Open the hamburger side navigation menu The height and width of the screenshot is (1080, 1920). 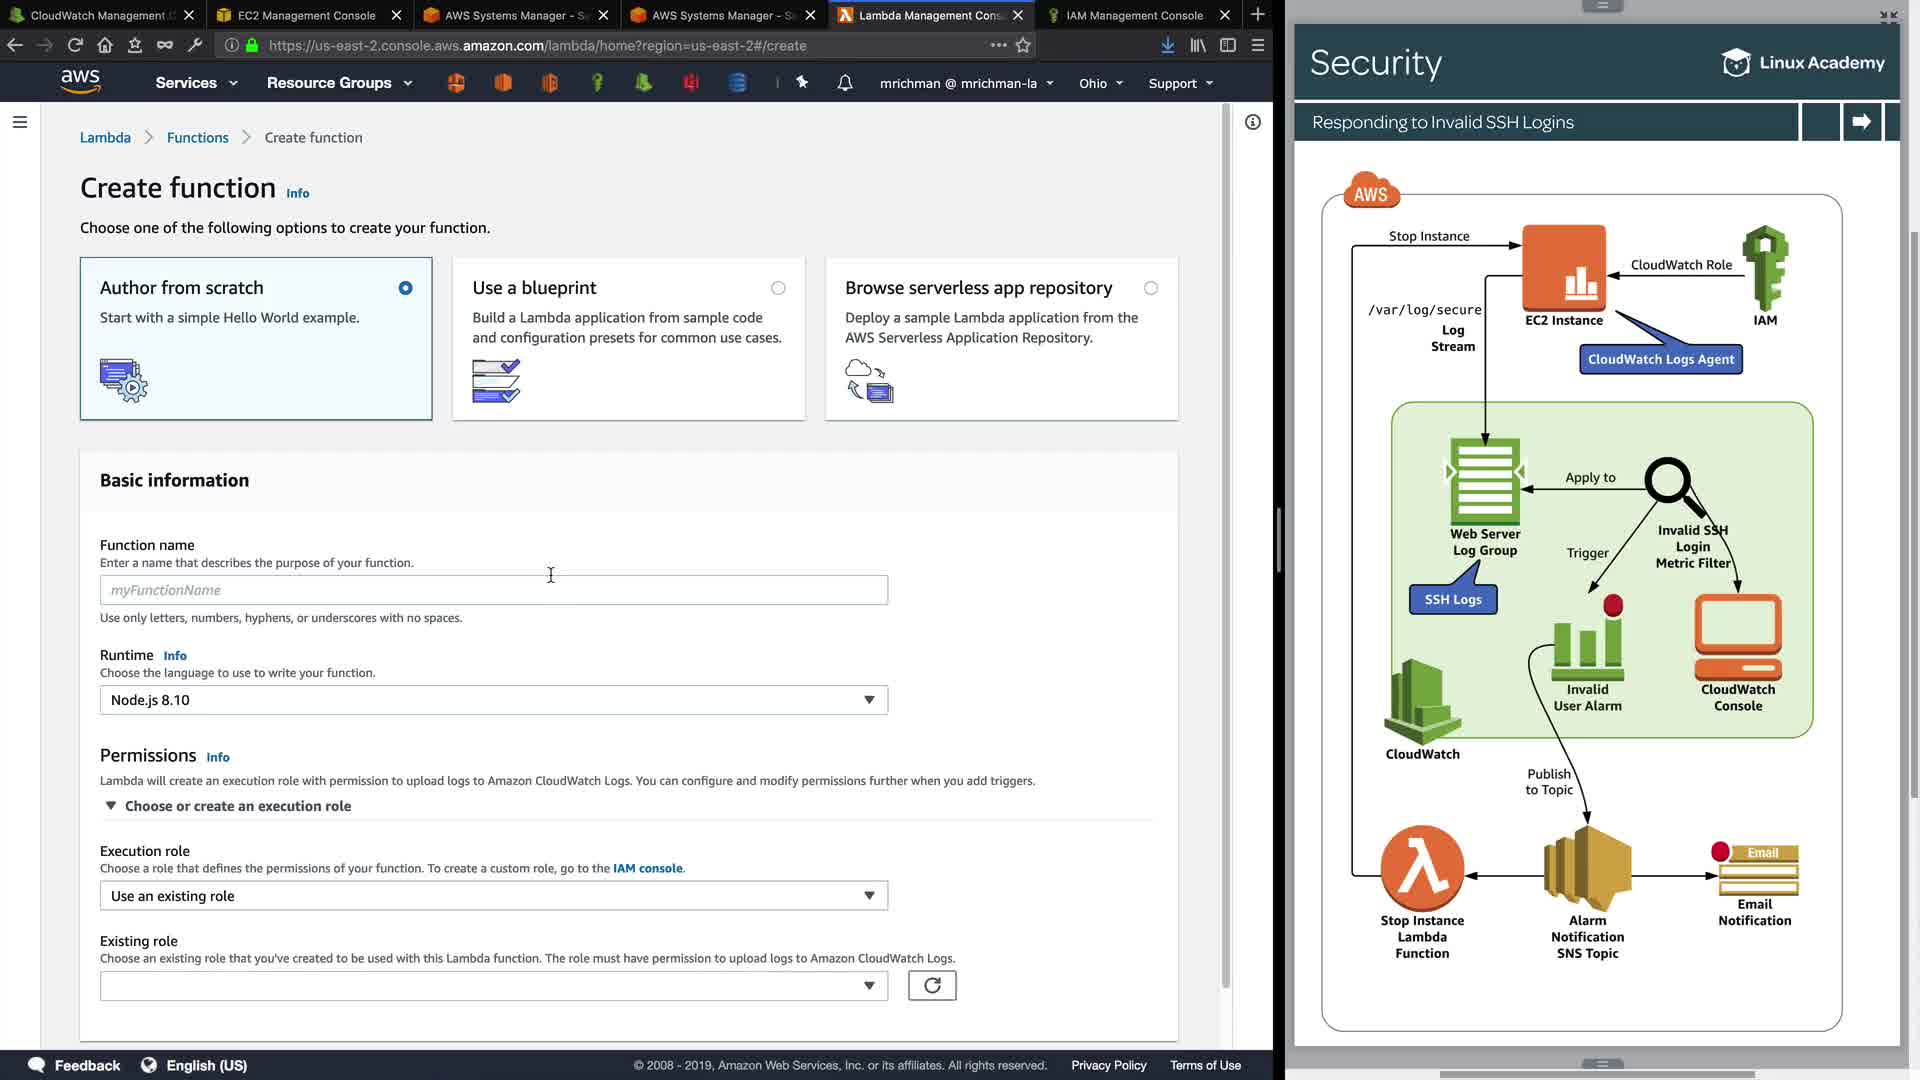coord(20,122)
